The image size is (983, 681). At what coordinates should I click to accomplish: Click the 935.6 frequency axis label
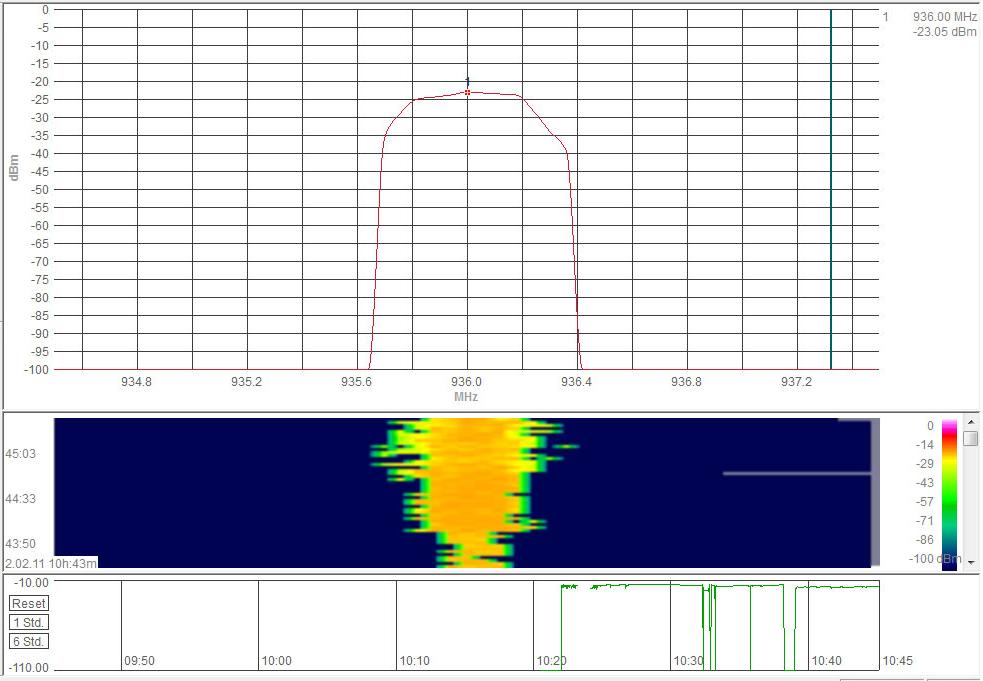(x=356, y=382)
